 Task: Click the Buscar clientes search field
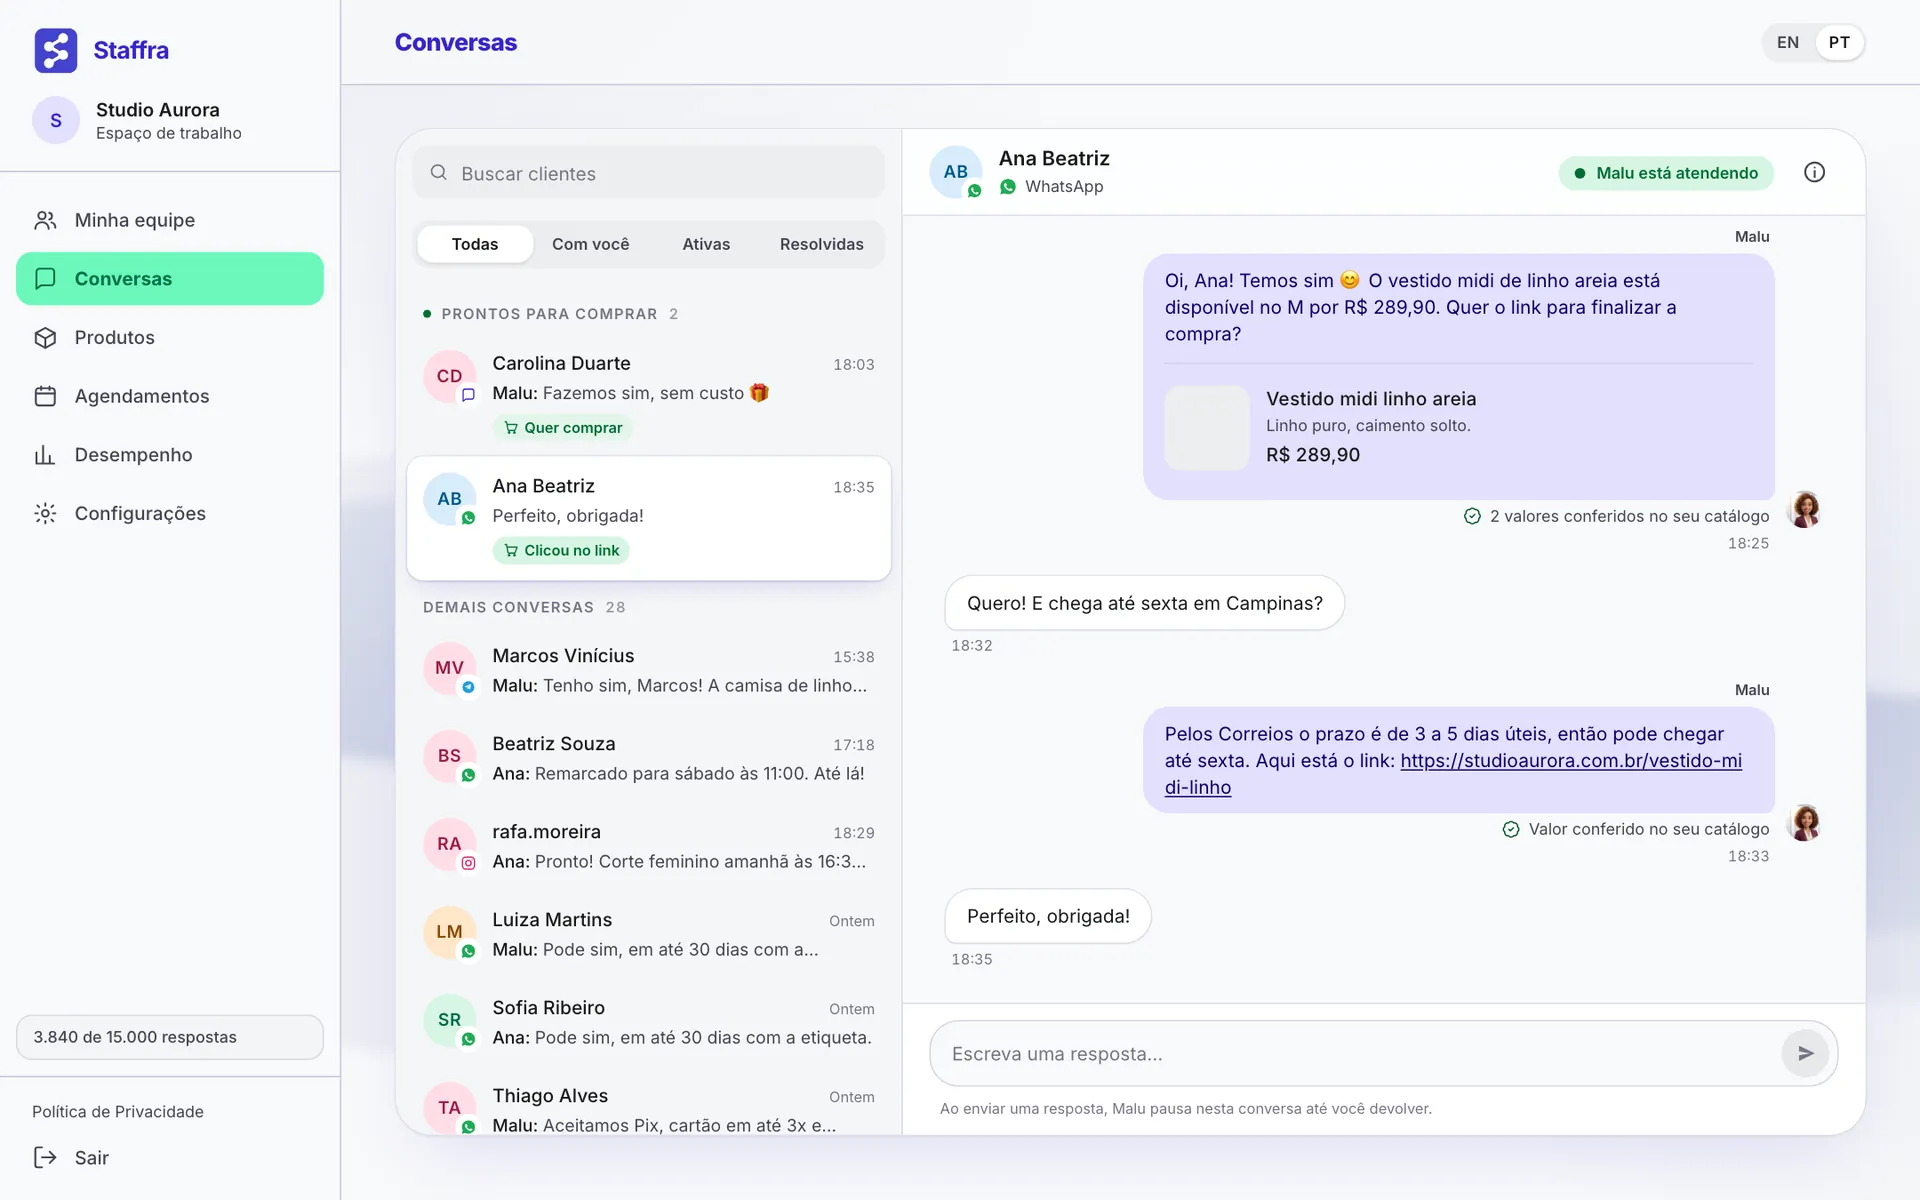click(x=649, y=173)
